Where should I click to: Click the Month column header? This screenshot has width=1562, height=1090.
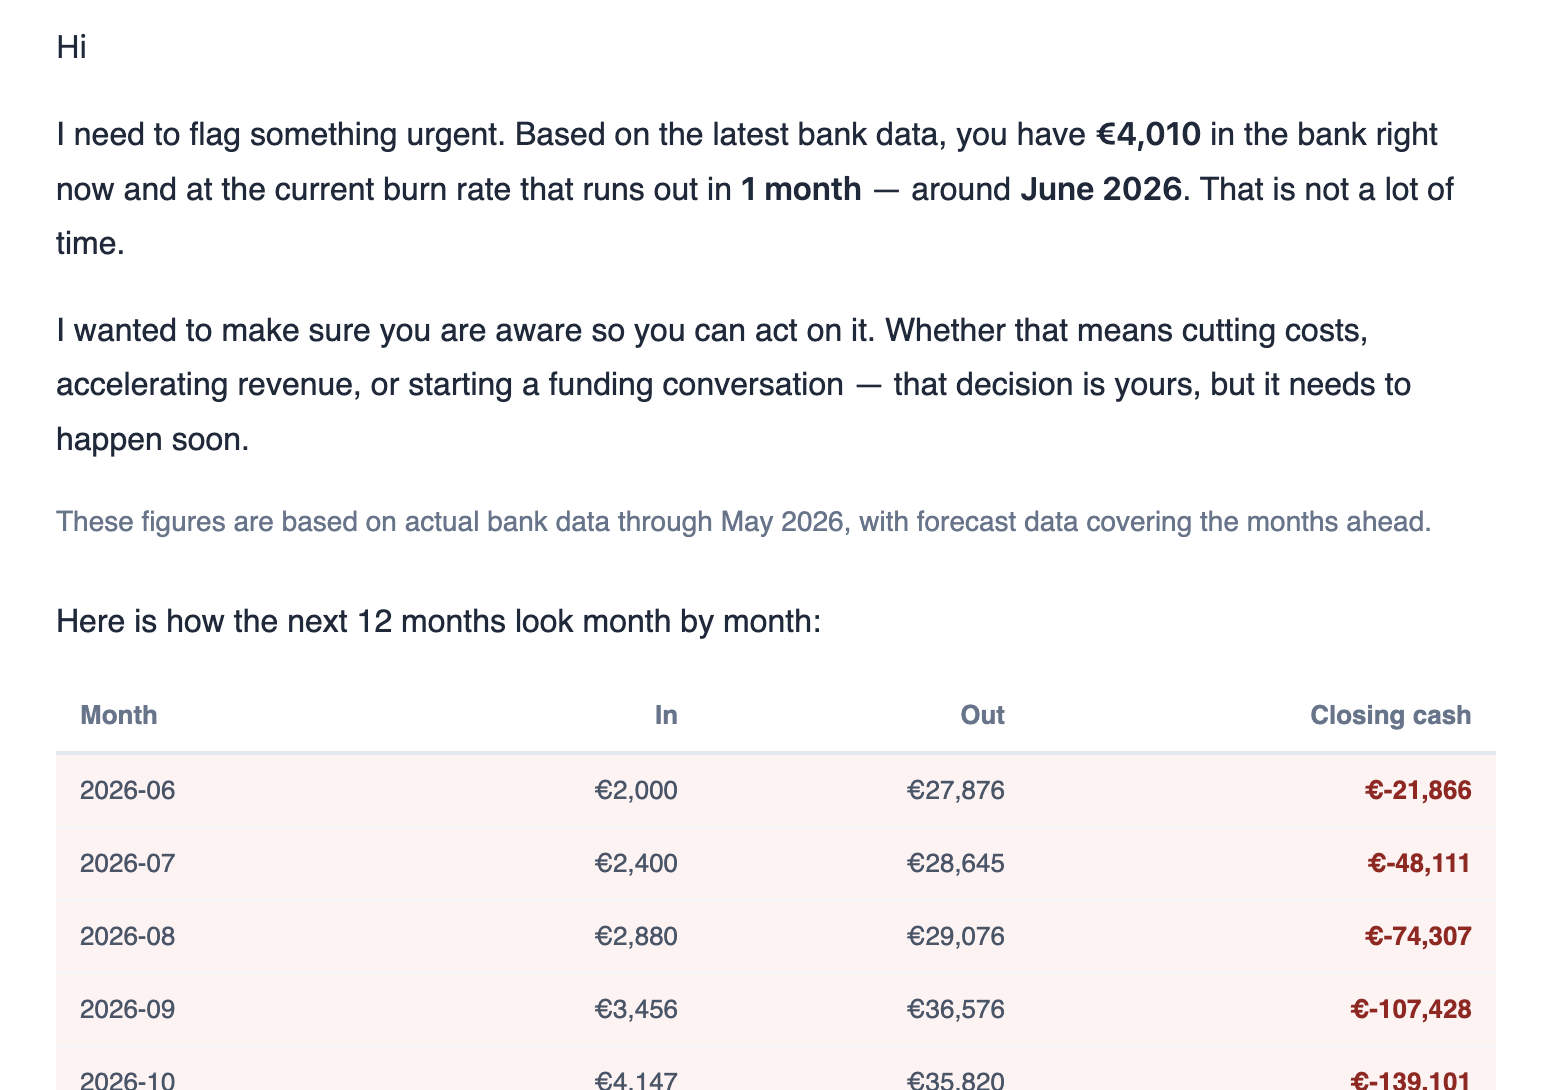point(119,715)
